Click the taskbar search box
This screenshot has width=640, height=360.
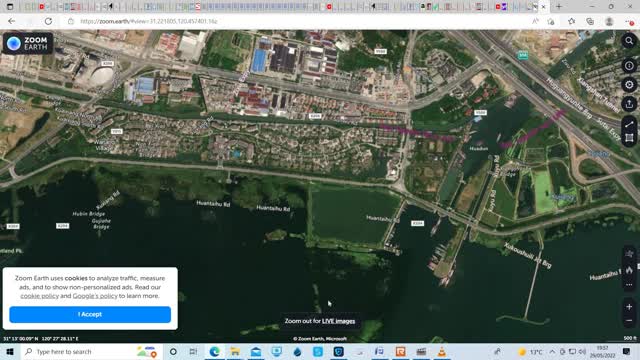click(91, 351)
